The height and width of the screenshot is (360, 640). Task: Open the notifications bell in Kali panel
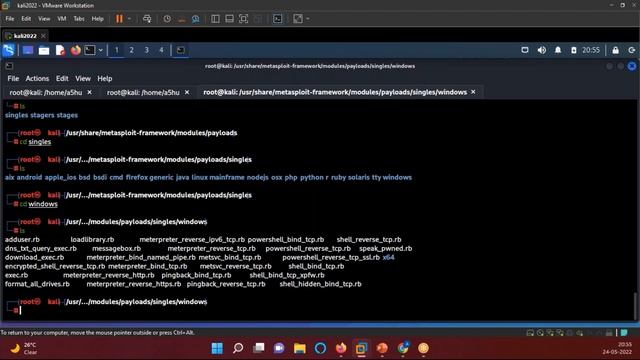[558, 50]
